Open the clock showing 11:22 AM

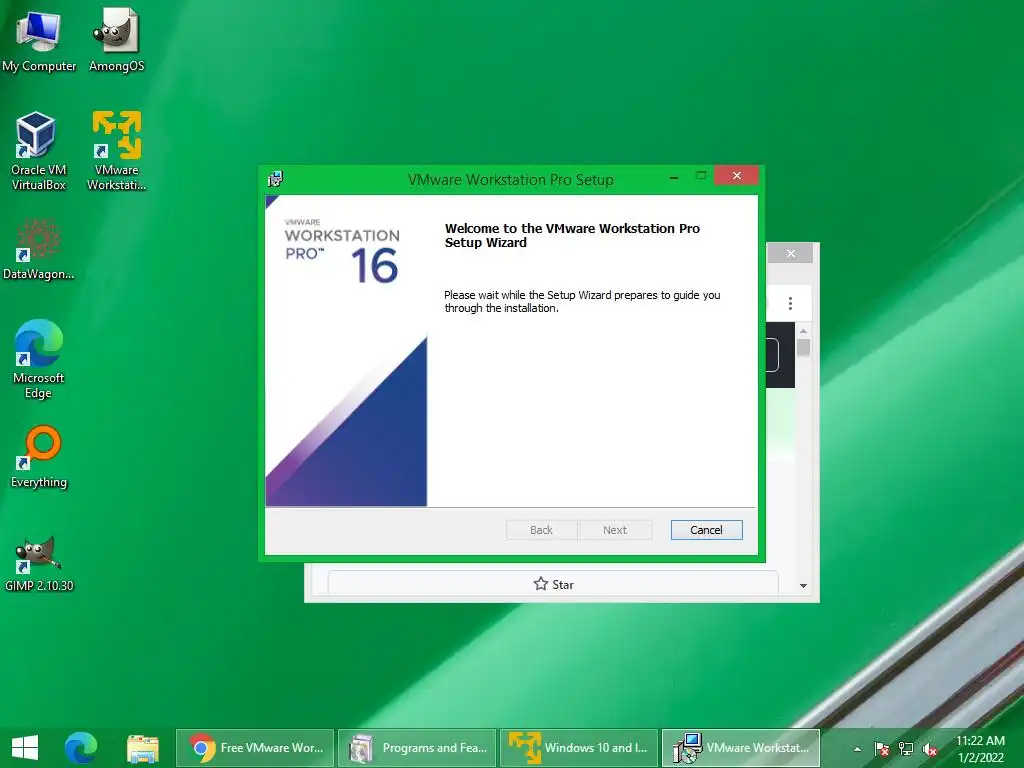[980, 749]
